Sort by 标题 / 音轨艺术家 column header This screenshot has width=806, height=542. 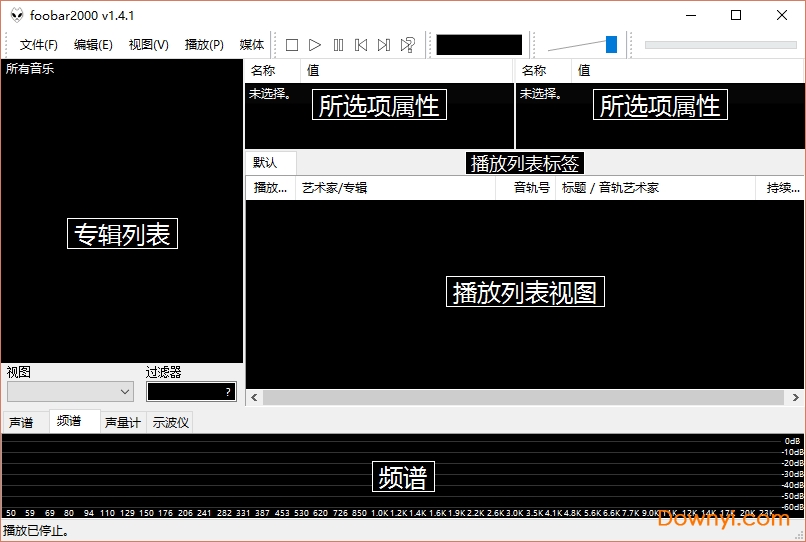pyautogui.click(x=655, y=188)
